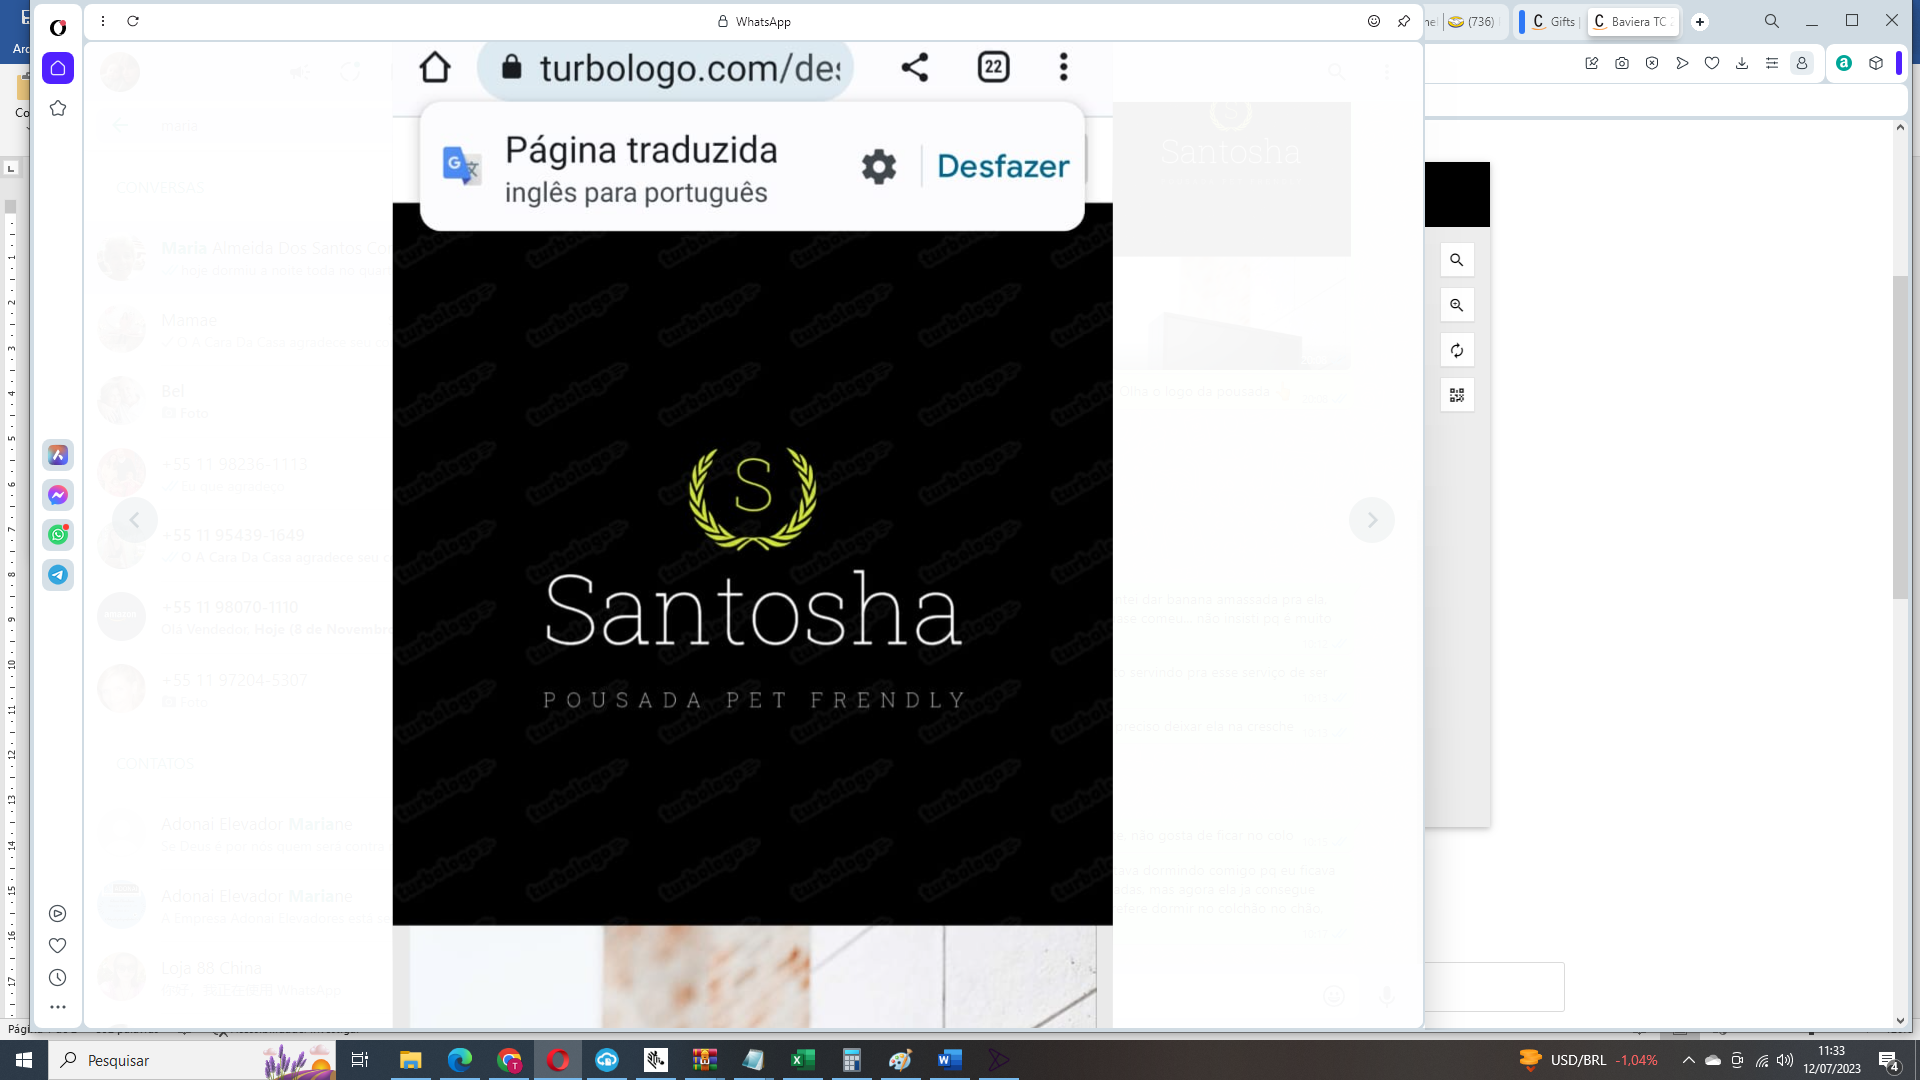Open the WhatsApp panel three-dot menu
Screen dimensions: 1920x1080
coord(103,21)
